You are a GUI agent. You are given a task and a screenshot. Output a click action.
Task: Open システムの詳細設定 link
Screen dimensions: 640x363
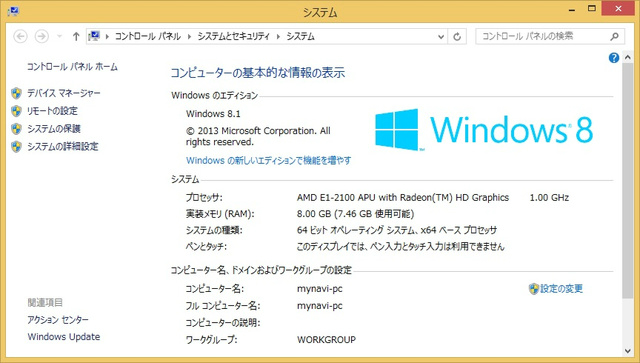tap(63, 147)
